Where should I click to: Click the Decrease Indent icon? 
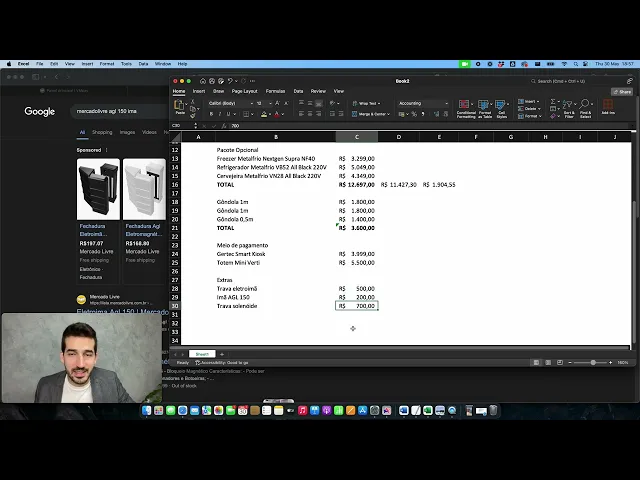[x=332, y=114]
